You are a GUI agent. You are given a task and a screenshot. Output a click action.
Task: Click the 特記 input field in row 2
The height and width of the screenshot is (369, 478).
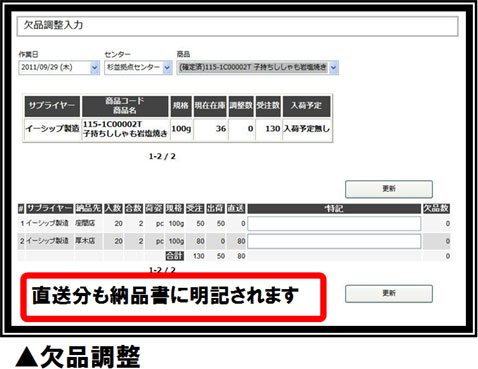click(334, 241)
